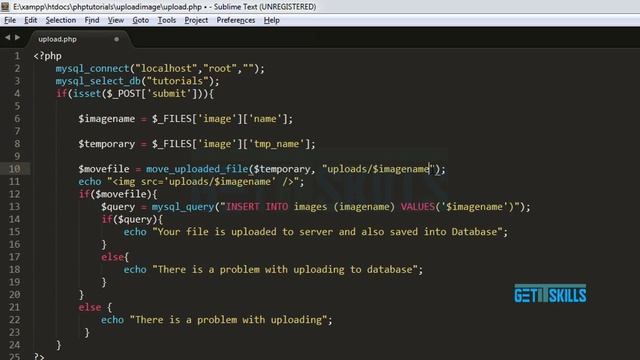
Task: Open the File menu
Action: 10,20
